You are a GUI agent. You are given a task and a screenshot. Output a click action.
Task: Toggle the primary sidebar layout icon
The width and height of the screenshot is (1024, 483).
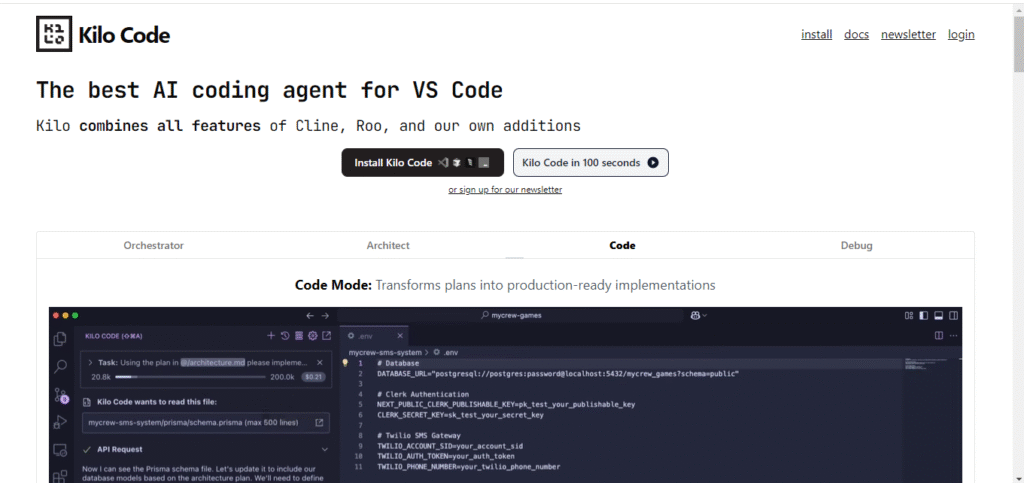click(923, 315)
